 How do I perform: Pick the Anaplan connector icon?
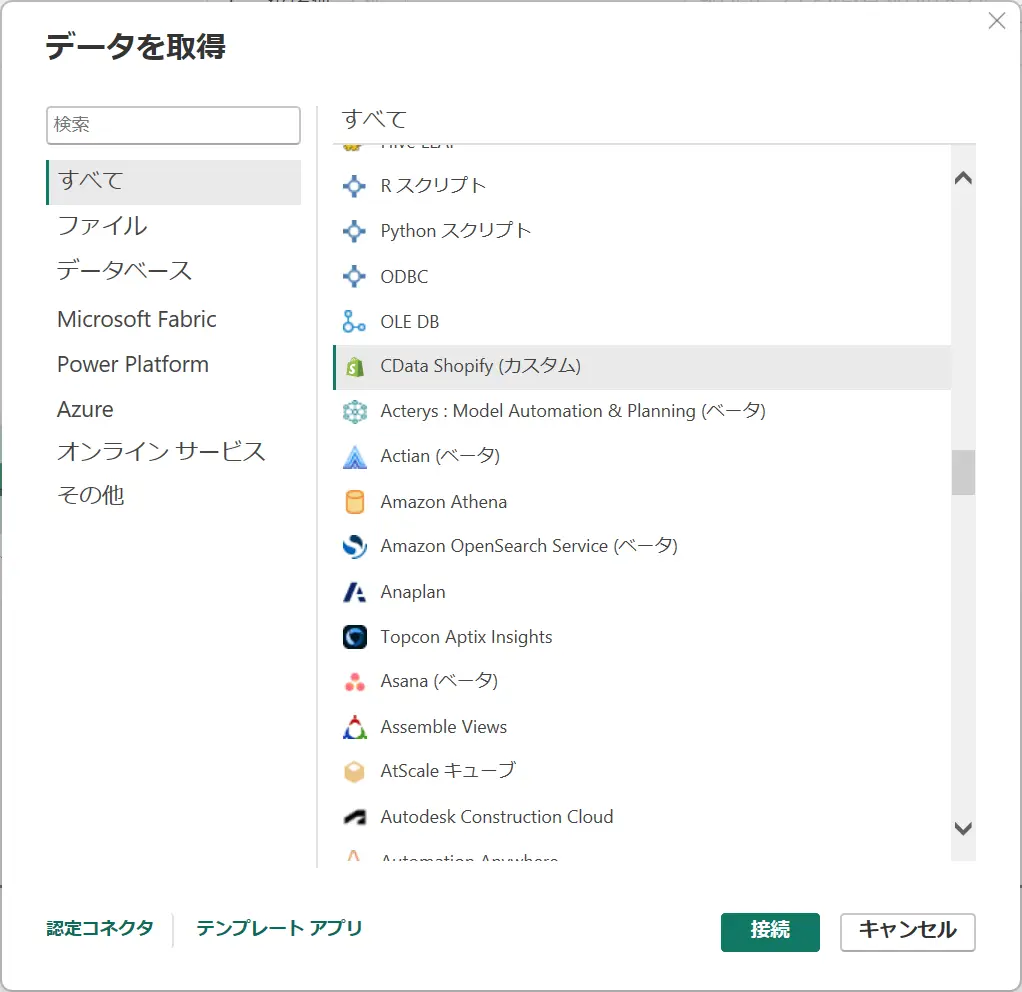(354, 592)
